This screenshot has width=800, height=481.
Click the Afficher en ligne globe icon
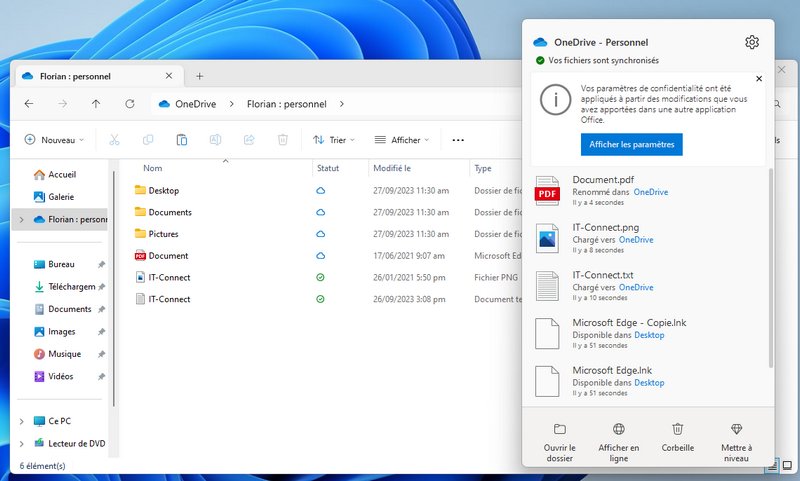pyautogui.click(x=619, y=429)
